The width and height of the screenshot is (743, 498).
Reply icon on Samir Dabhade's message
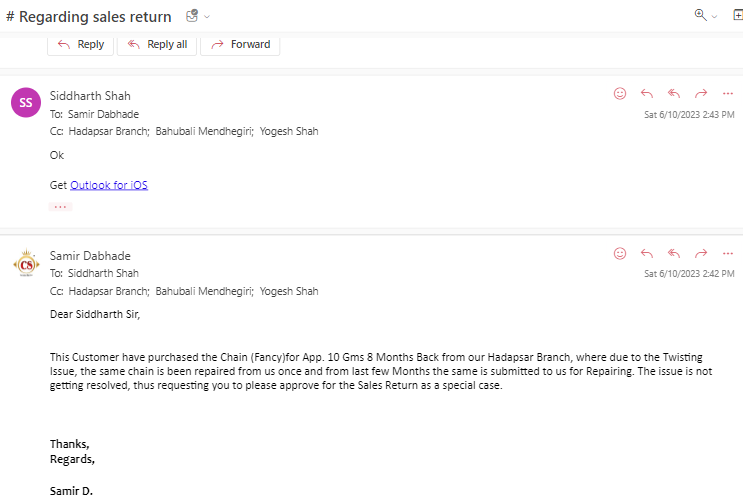coord(647,254)
